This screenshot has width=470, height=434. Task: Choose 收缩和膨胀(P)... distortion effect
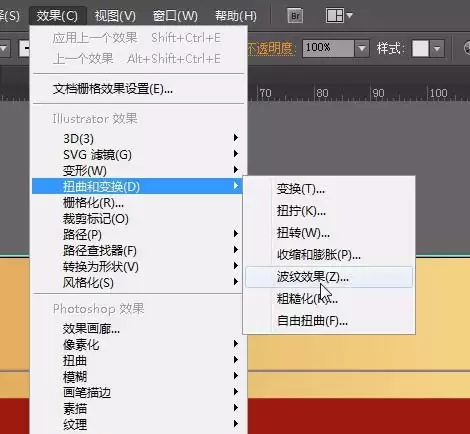point(319,255)
